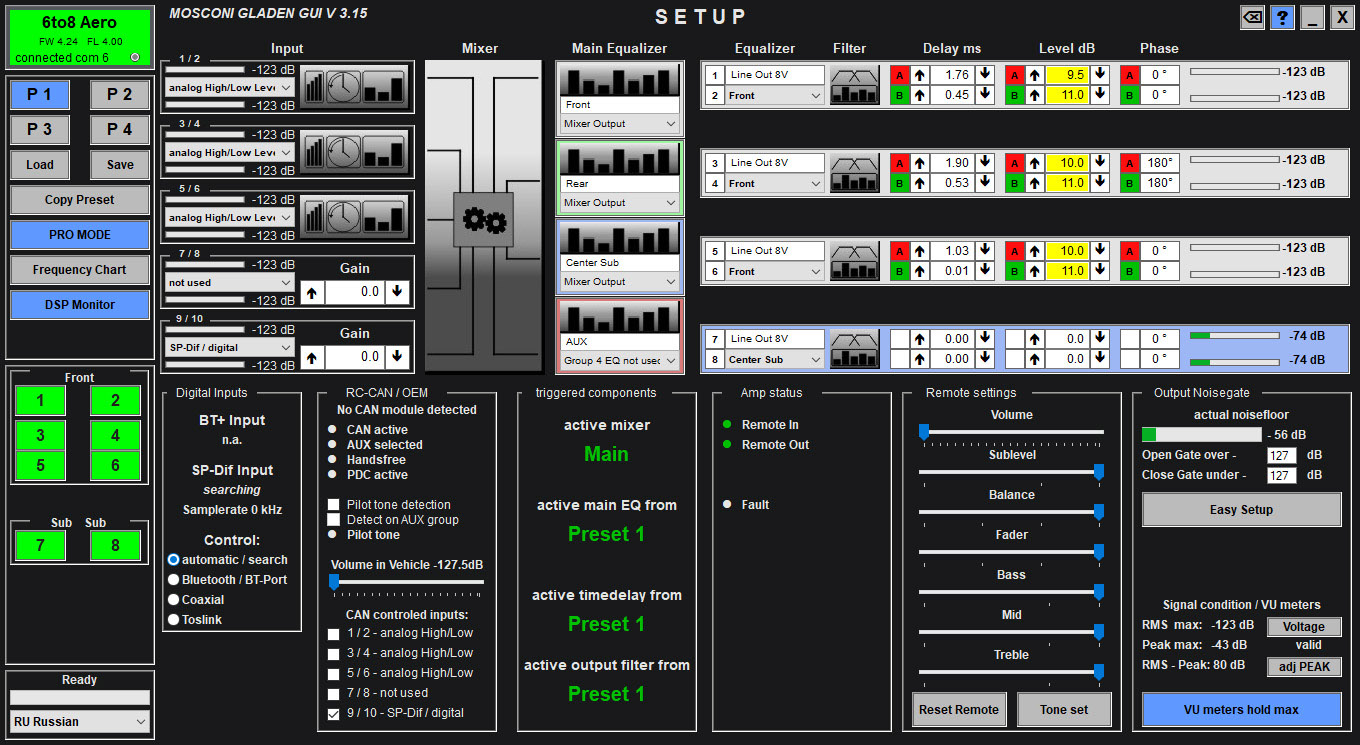Viewport: 1360px width, 745px height.
Task: Click the Frequency Chart button
Action: (80, 270)
